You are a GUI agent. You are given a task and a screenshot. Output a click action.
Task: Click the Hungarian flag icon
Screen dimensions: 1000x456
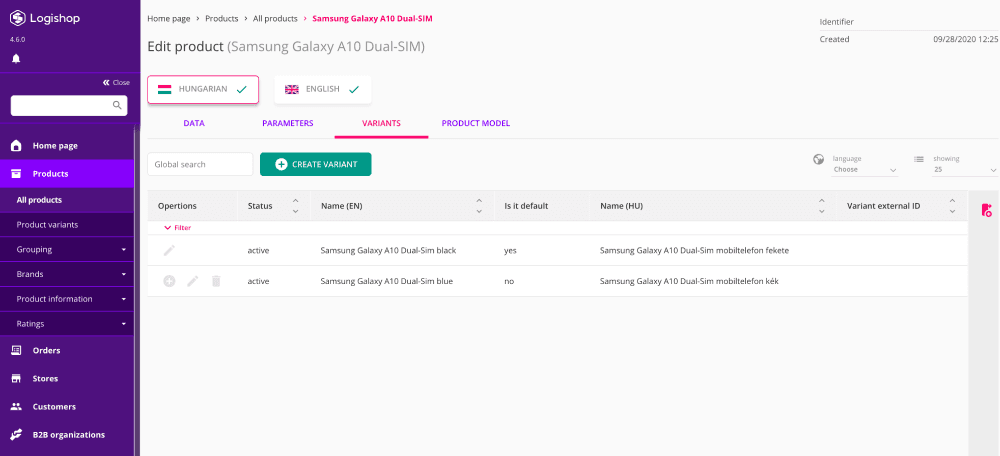pyautogui.click(x=165, y=89)
